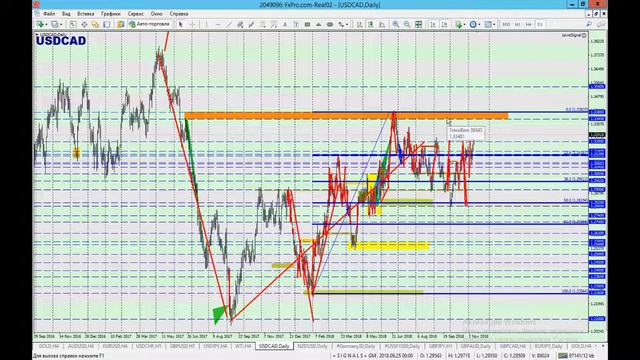Switch to Line Chart display
Image resolution: width=640 pixels, height=360 pixels.
click(382, 24)
